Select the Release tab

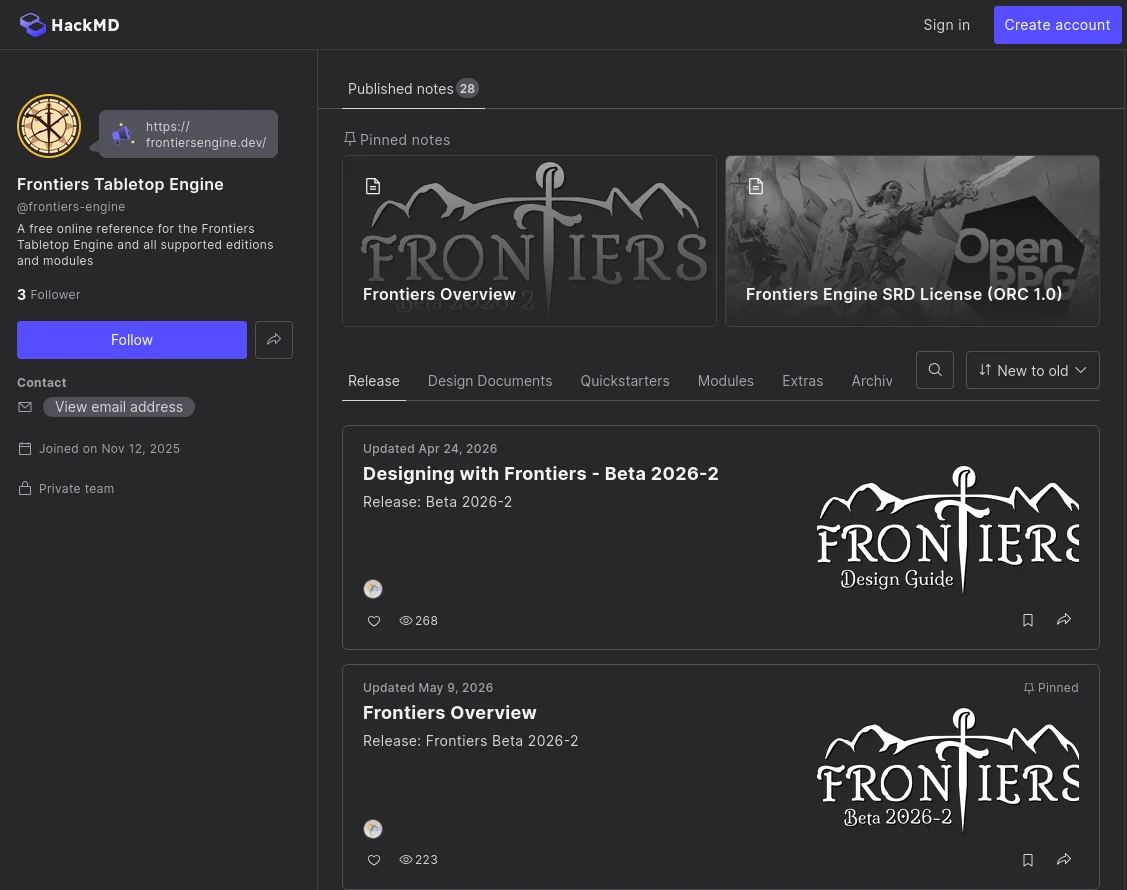pos(374,381)
